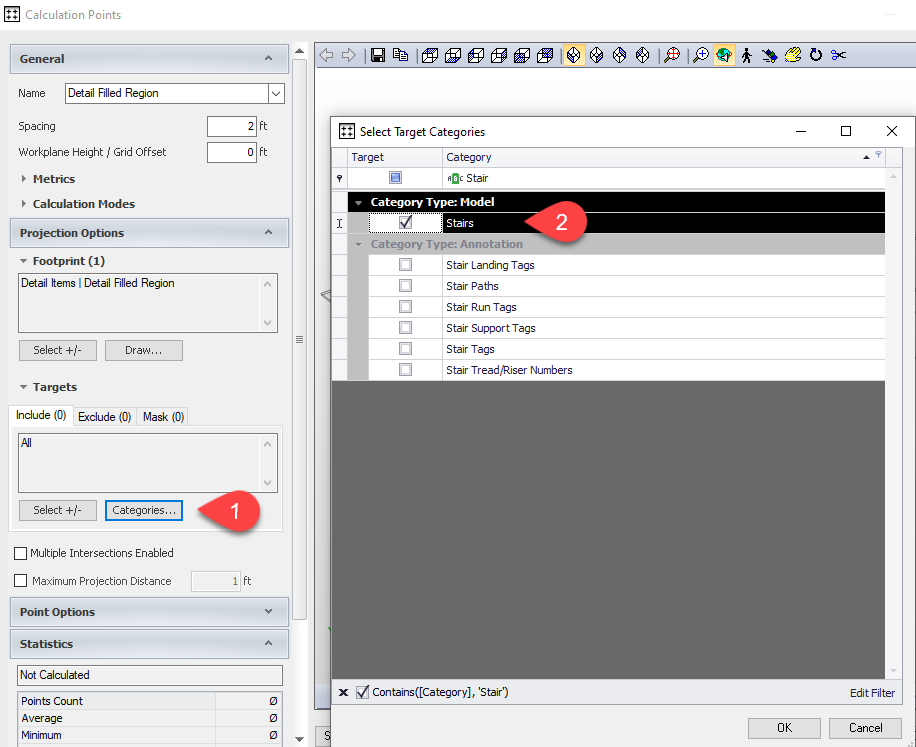Enable Multiple Intersections Enabled checkbox

tap(20, 553)
